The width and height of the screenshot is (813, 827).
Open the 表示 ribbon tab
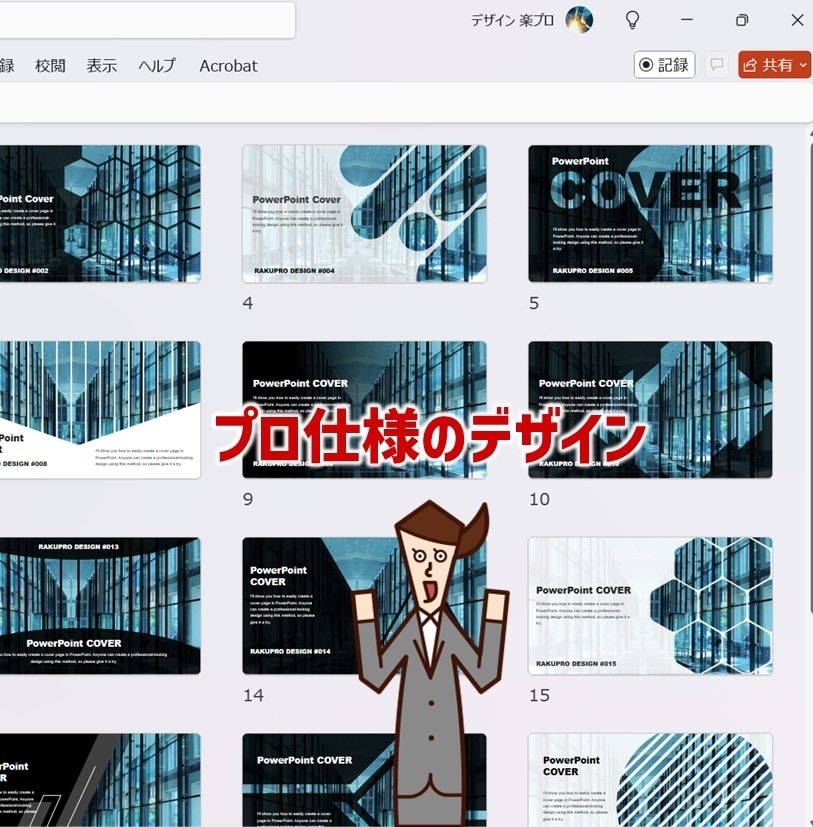[x=101, y=65]
